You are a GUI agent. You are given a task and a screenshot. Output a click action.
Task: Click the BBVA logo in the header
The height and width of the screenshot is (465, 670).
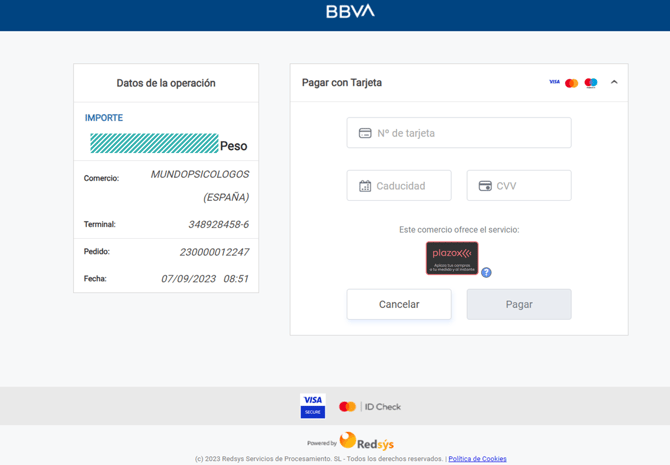[350, 12]
